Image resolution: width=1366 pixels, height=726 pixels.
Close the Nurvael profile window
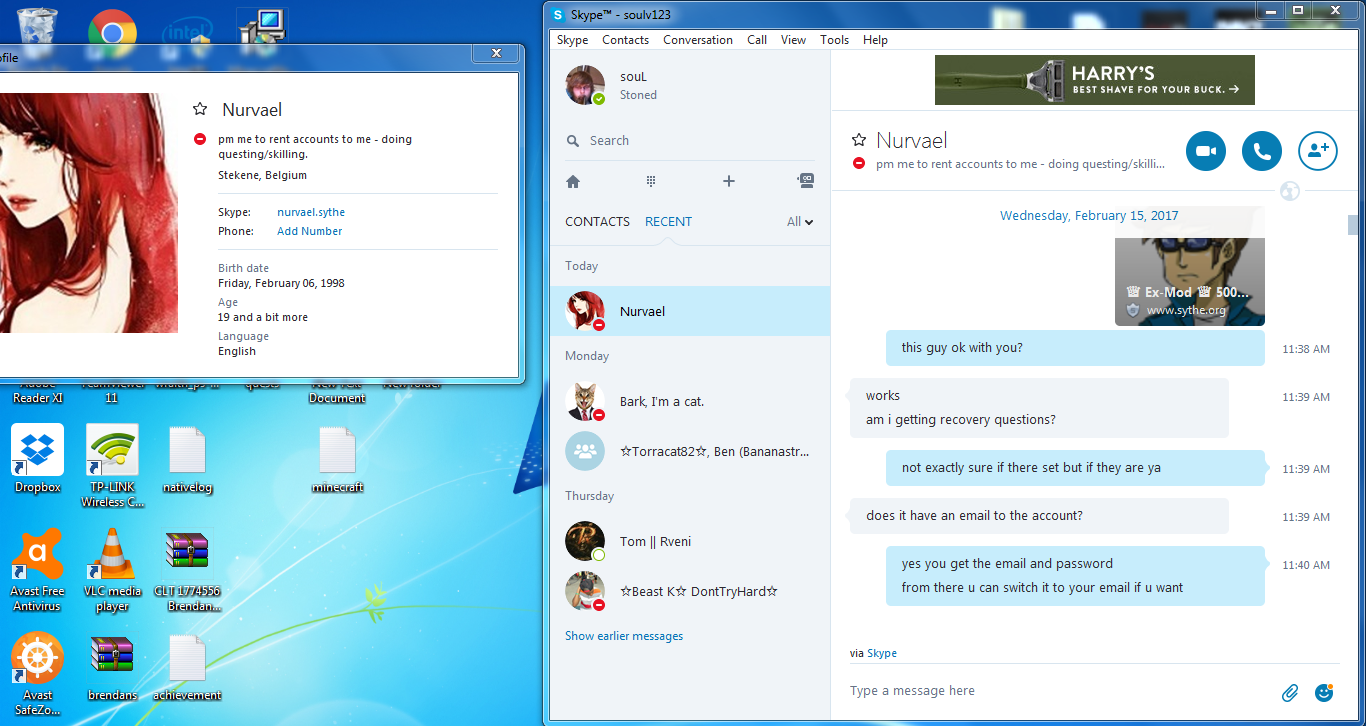[496, 54]
